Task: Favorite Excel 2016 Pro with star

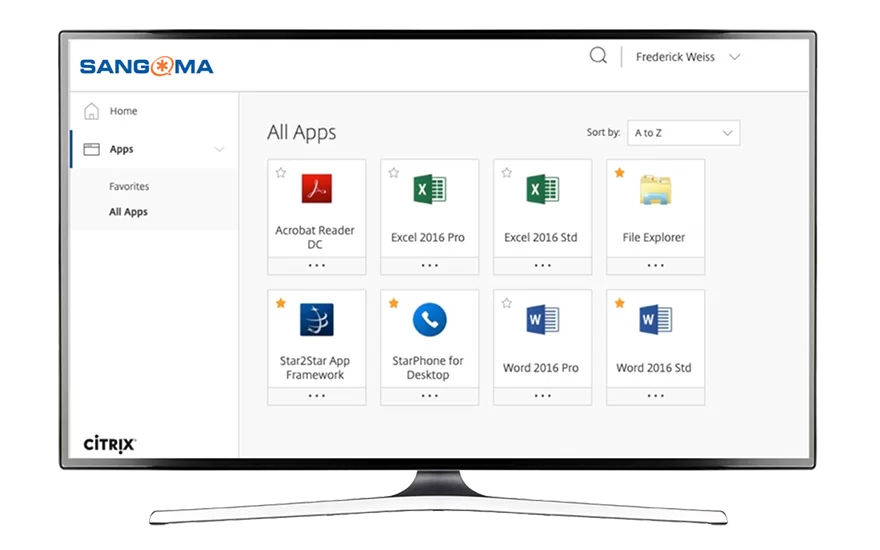Action: pos(394,173)
